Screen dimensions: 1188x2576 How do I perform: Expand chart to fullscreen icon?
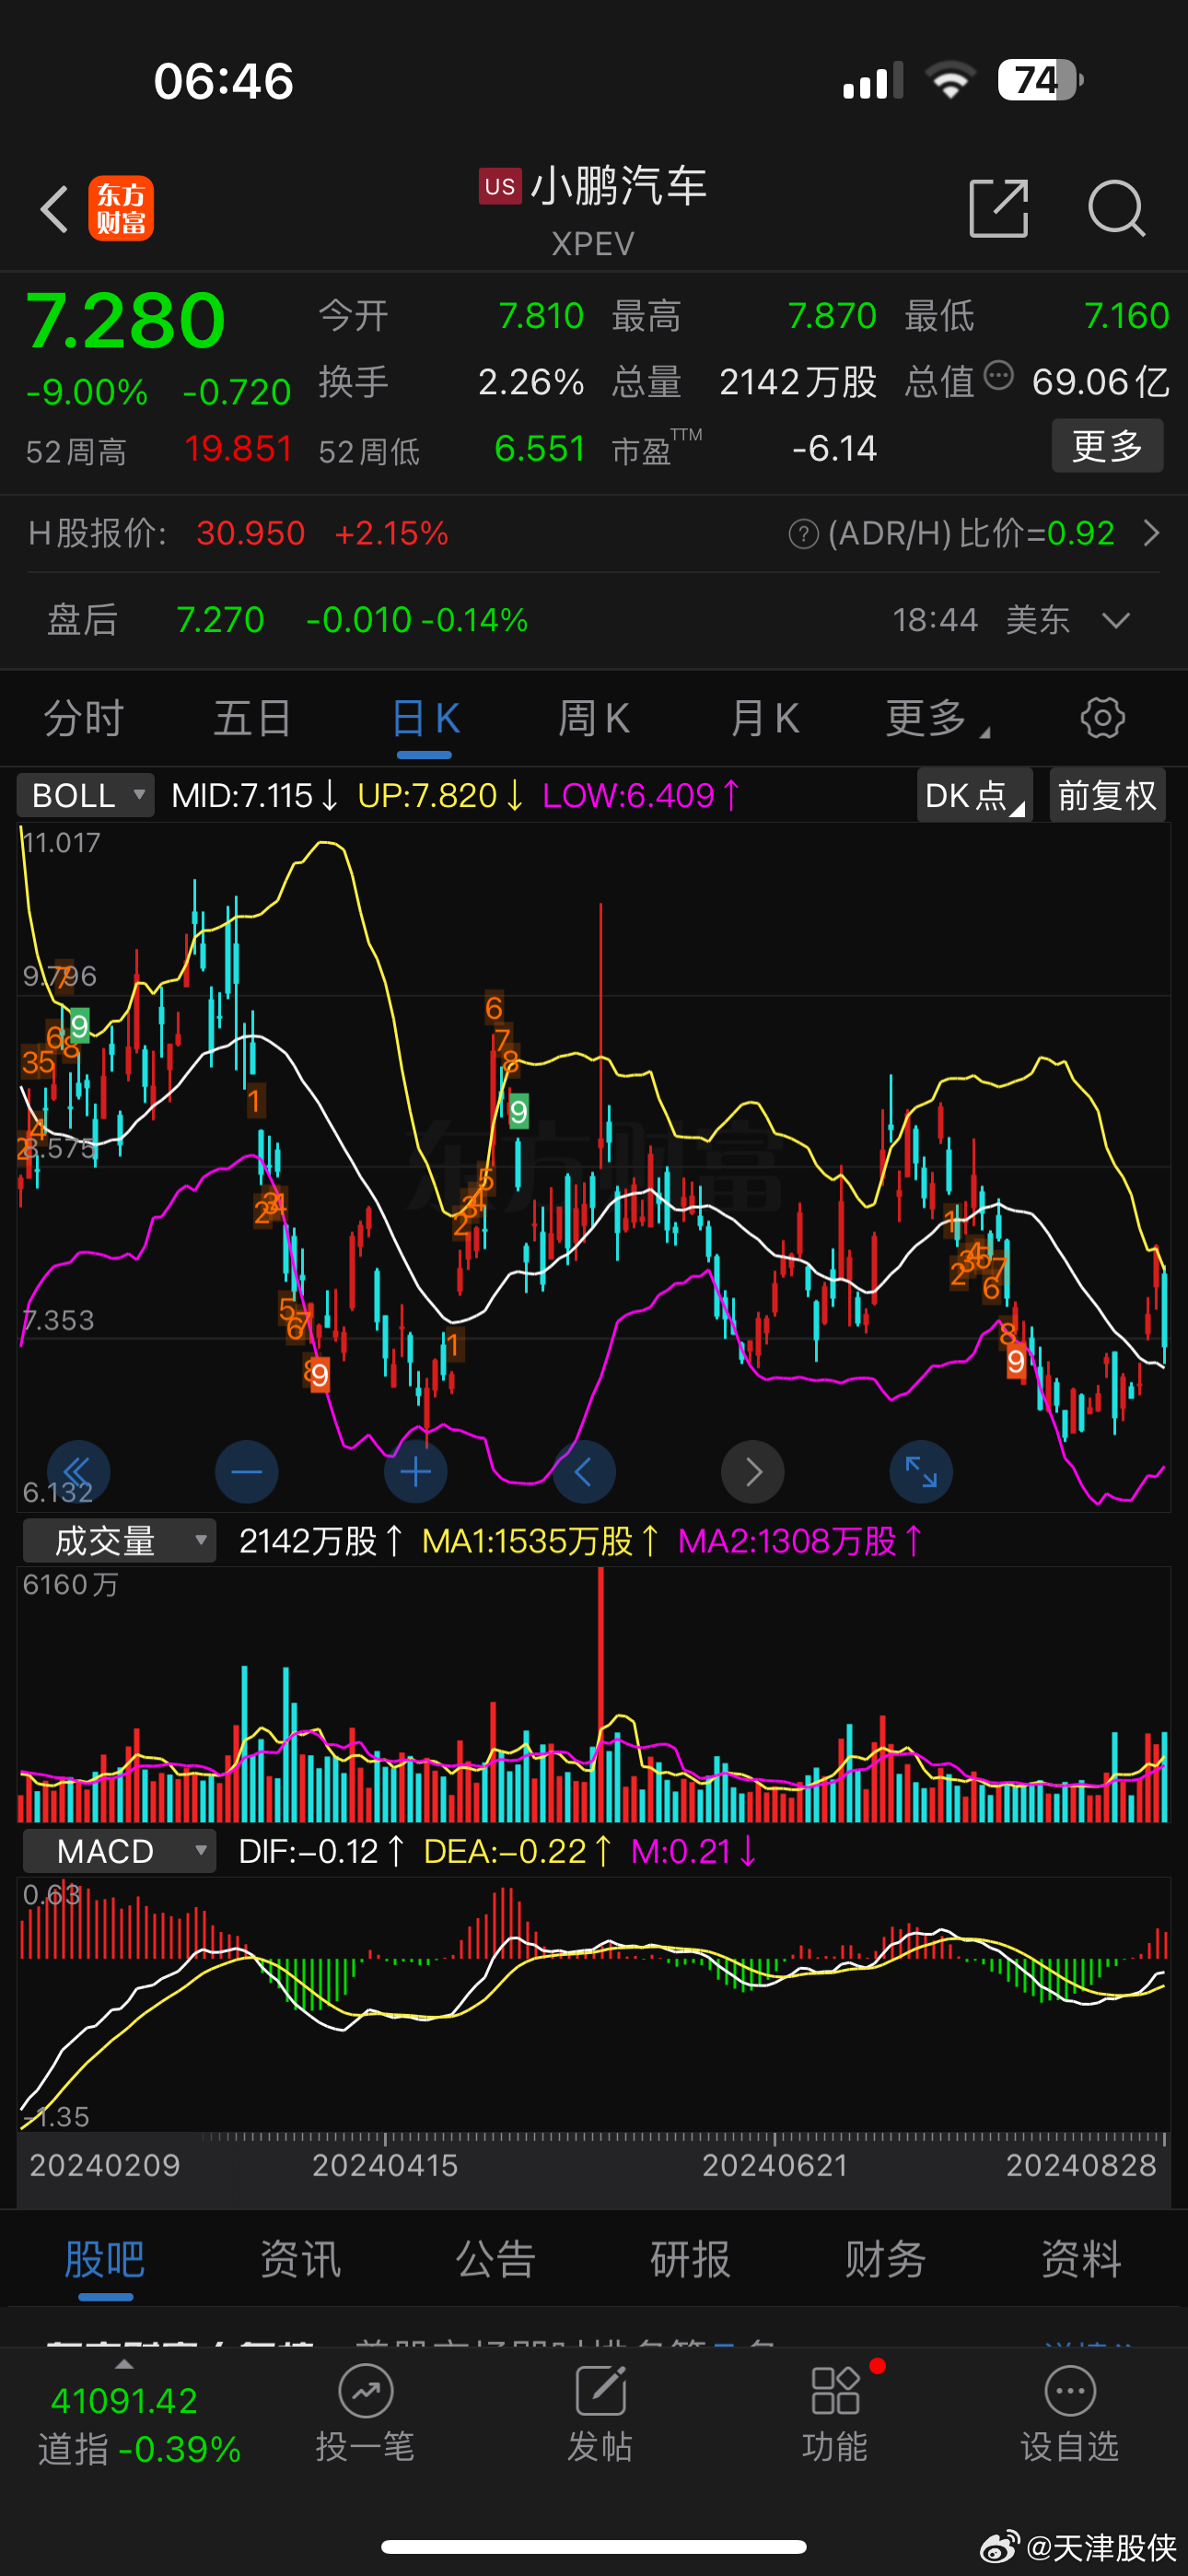pos(921,1471)
